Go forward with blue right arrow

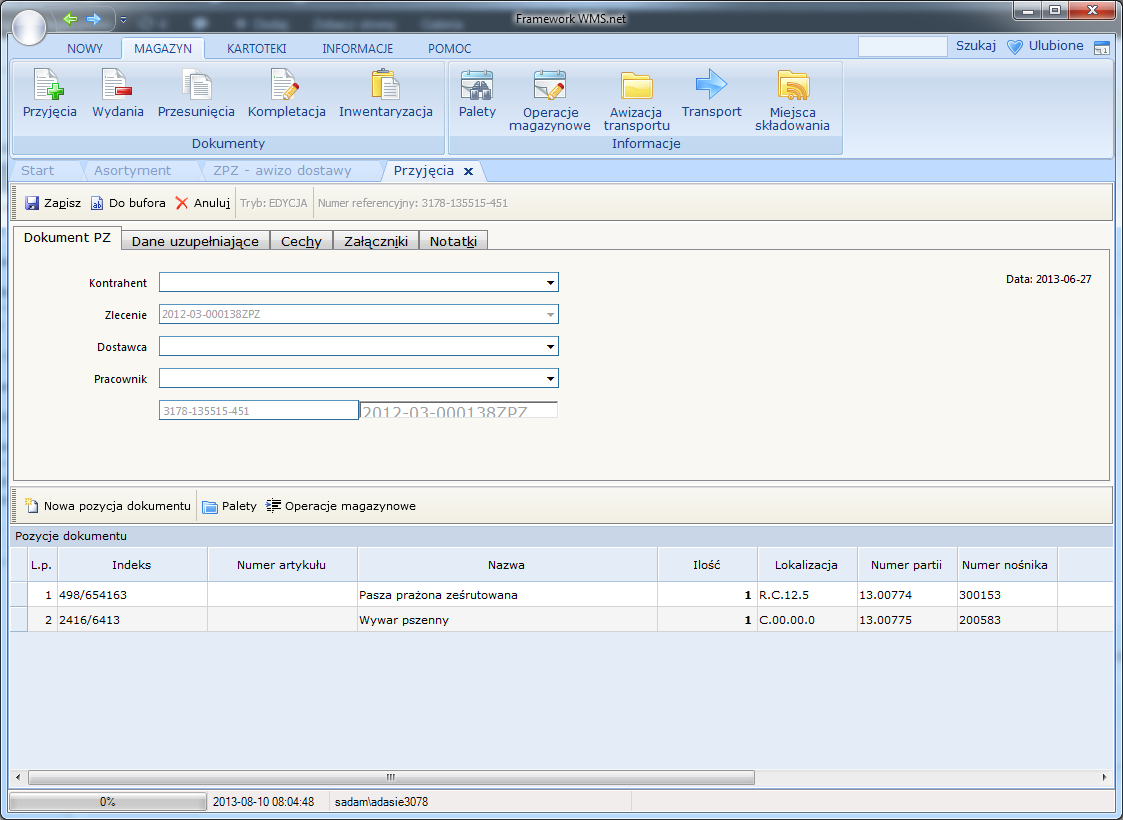94,19
